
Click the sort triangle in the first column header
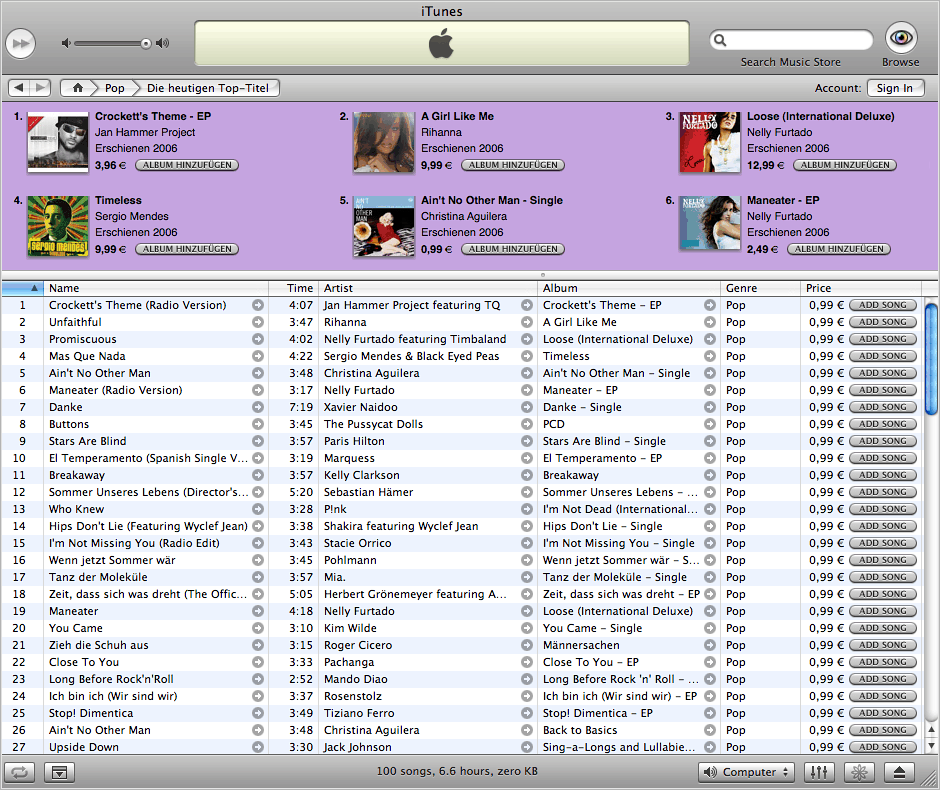(34, 288)
